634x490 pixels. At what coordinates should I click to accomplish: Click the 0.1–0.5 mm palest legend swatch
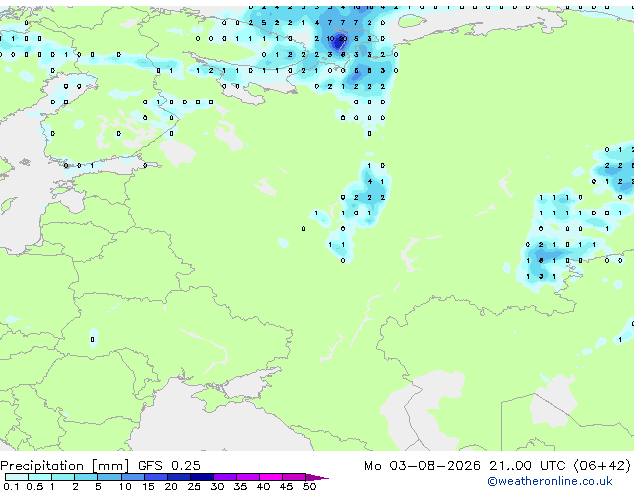click(17, 477)
